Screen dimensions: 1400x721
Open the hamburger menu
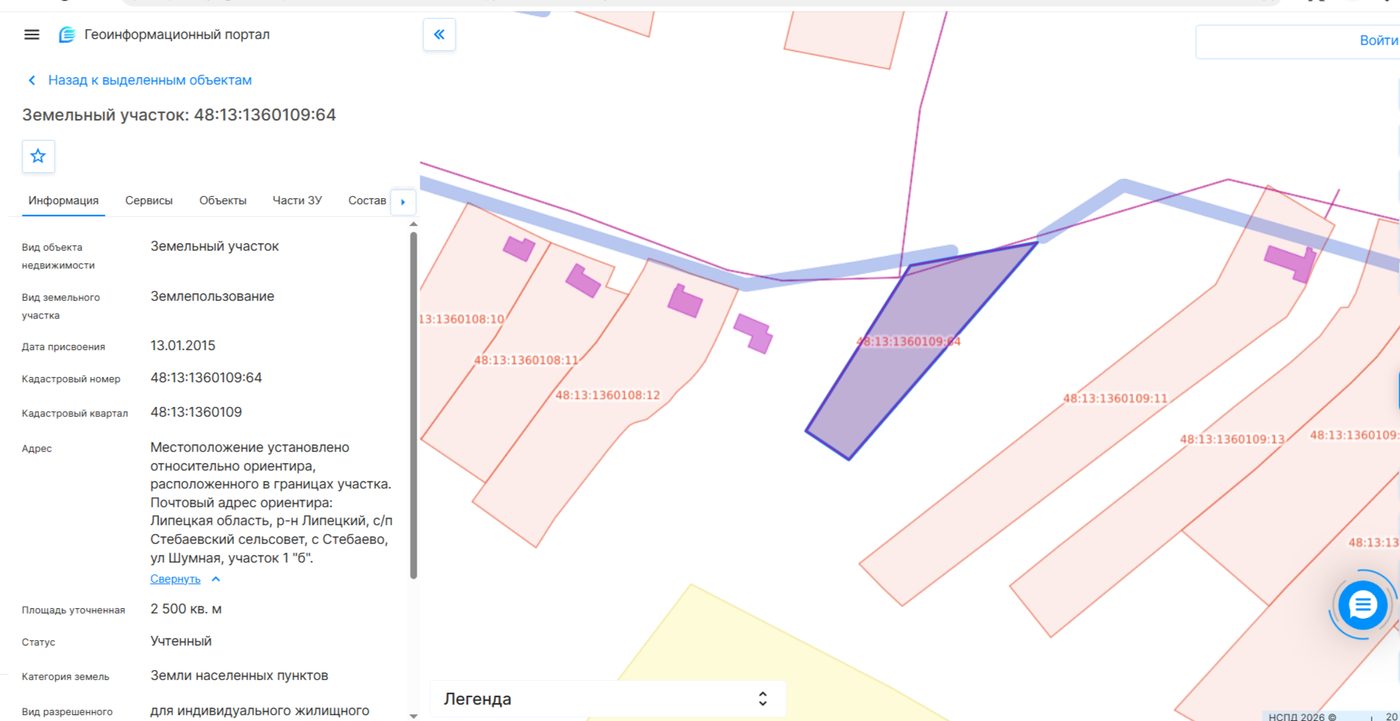coord(32,35)
